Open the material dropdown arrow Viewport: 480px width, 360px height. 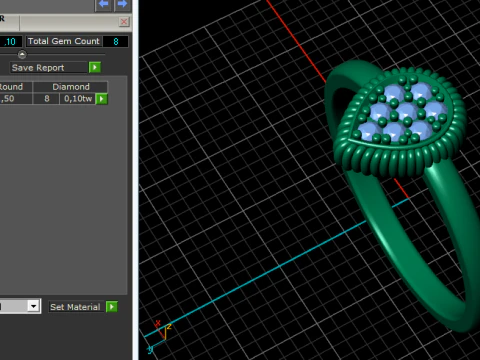(x=34, y=306)
